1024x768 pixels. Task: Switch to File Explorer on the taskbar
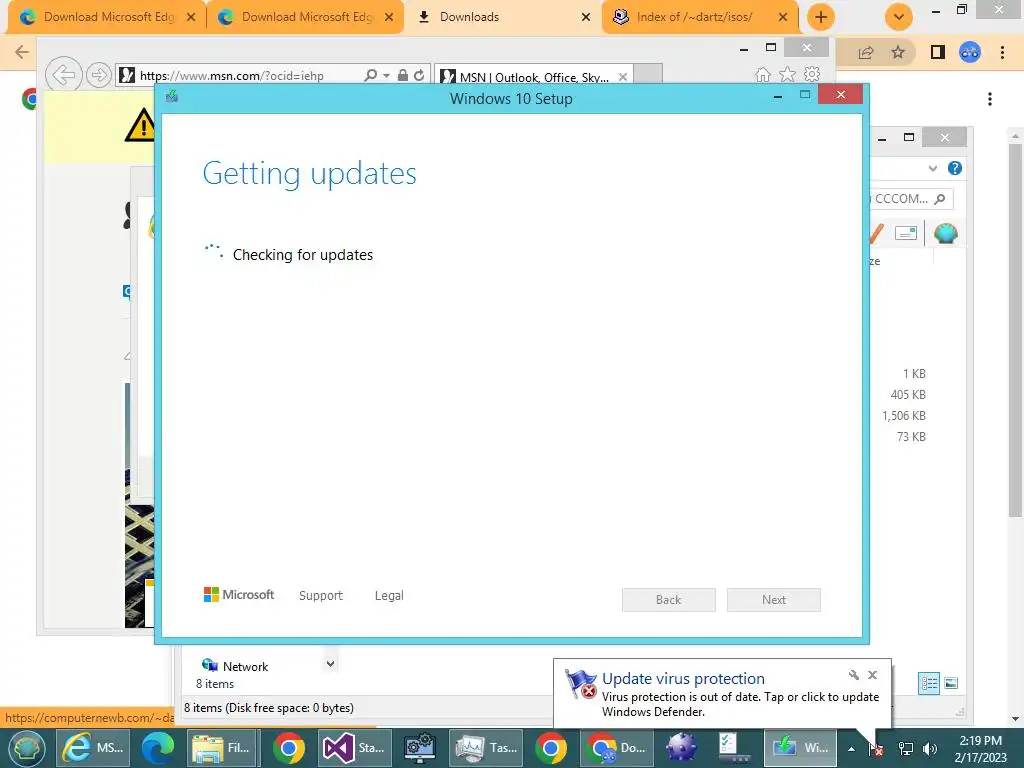[x=223, y=748]
